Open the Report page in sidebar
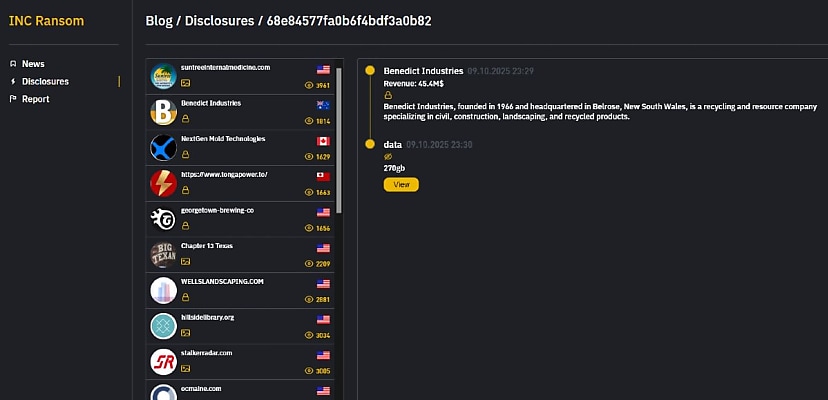 coord(35,99)
